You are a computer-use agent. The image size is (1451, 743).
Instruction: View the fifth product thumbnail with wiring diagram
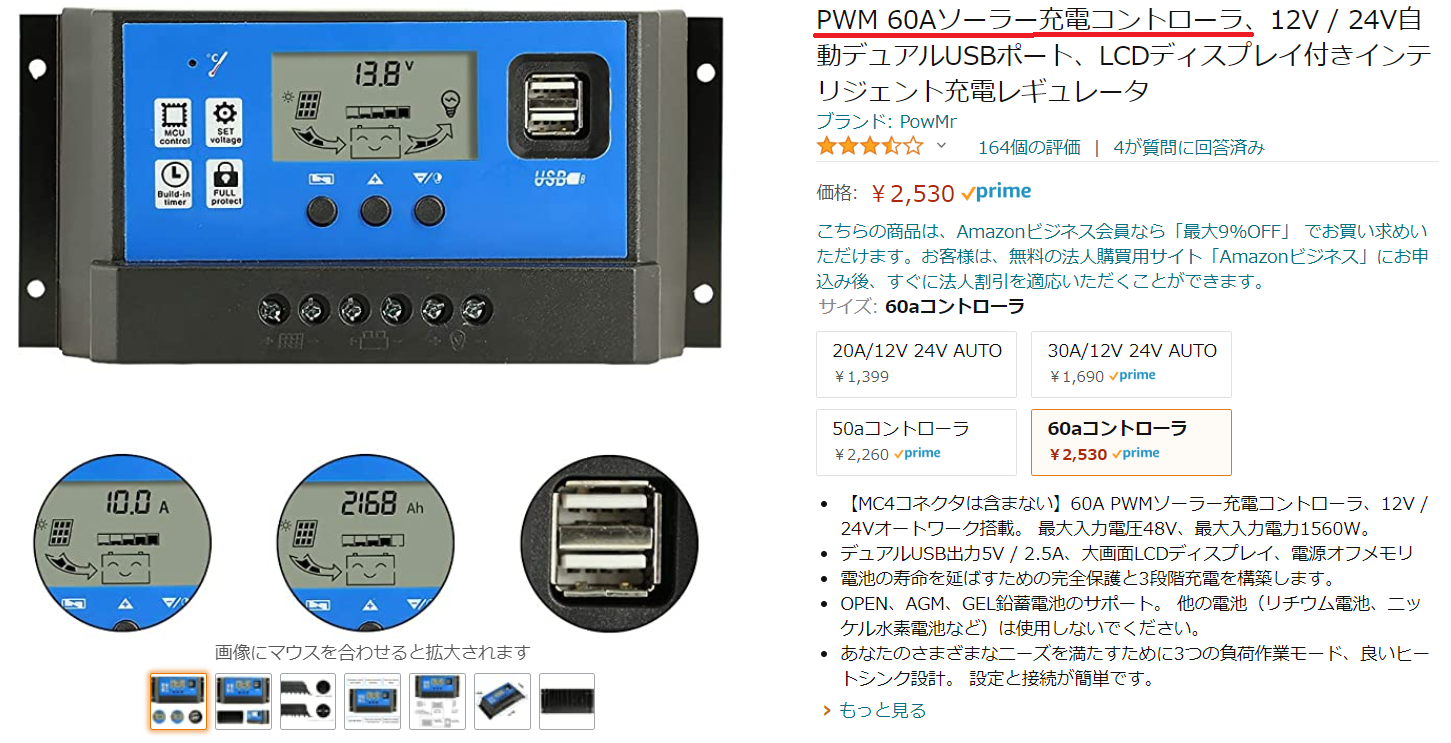(437, 701)
